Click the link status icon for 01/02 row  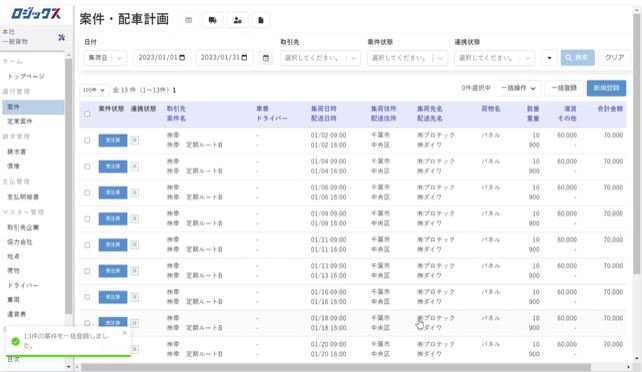(x=135, y=140)
